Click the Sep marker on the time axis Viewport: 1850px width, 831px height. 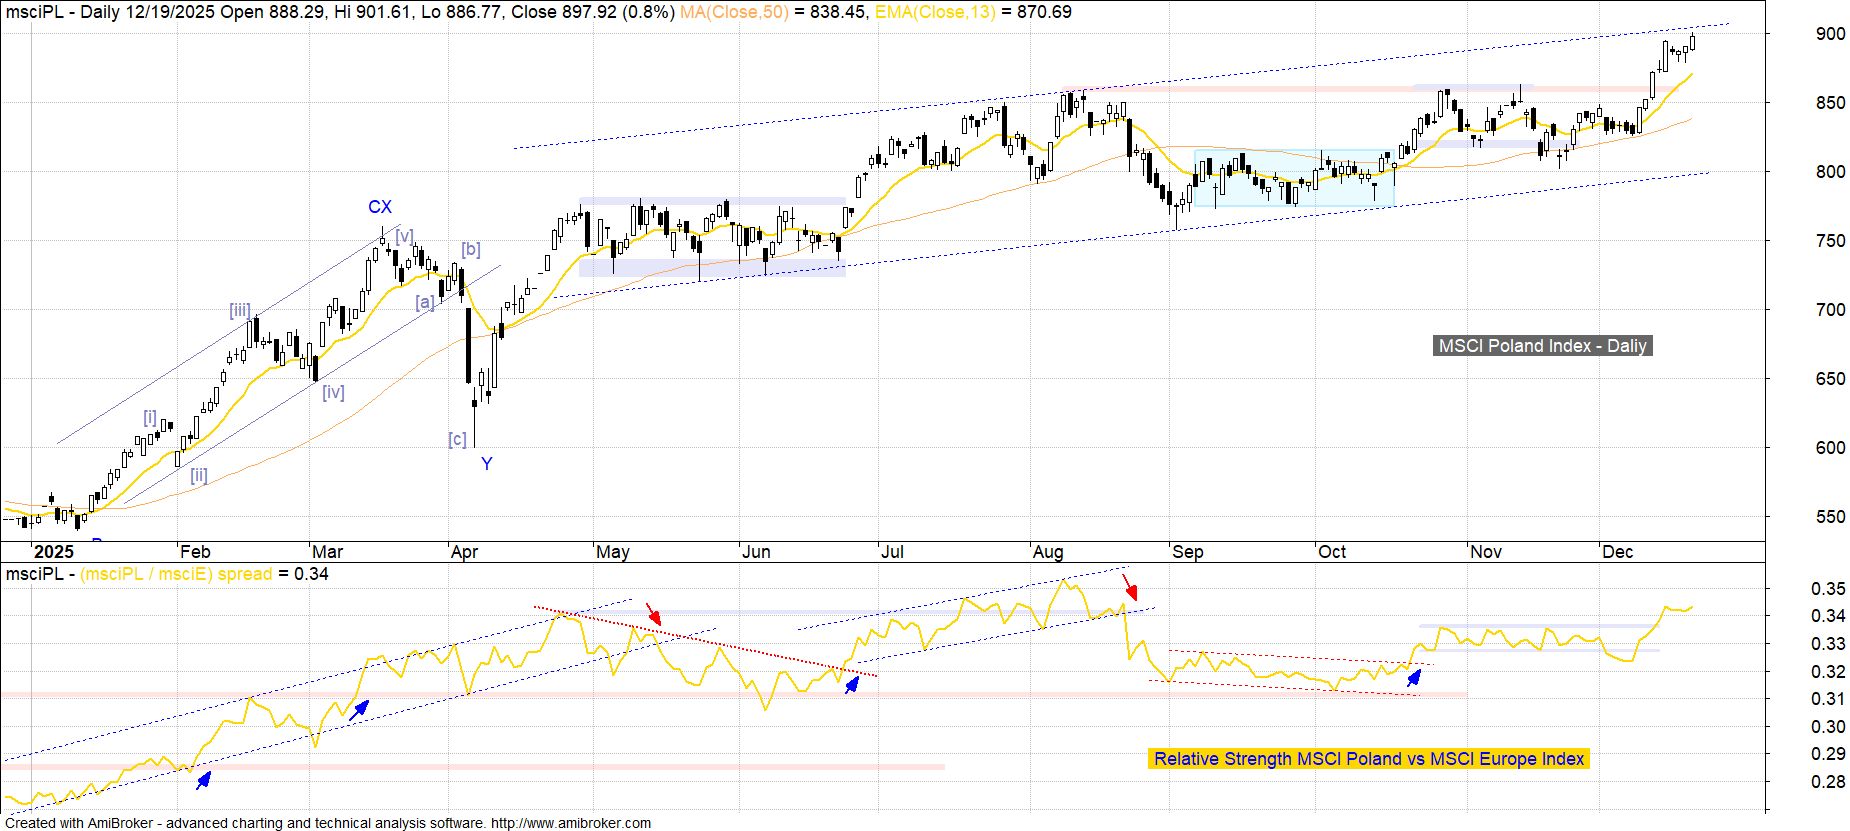(x=1187, y=552)
